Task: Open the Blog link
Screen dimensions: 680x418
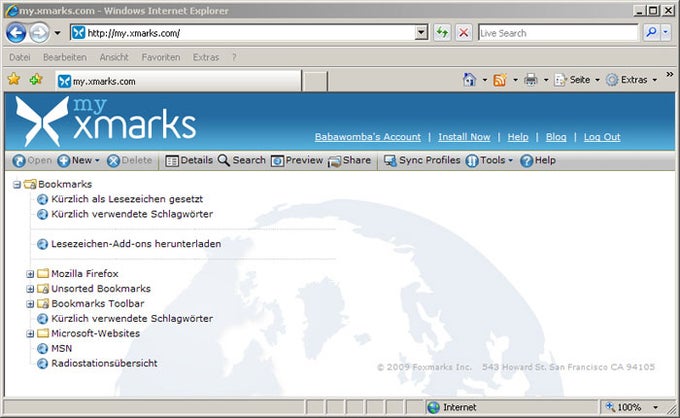Action: (556, 137)
